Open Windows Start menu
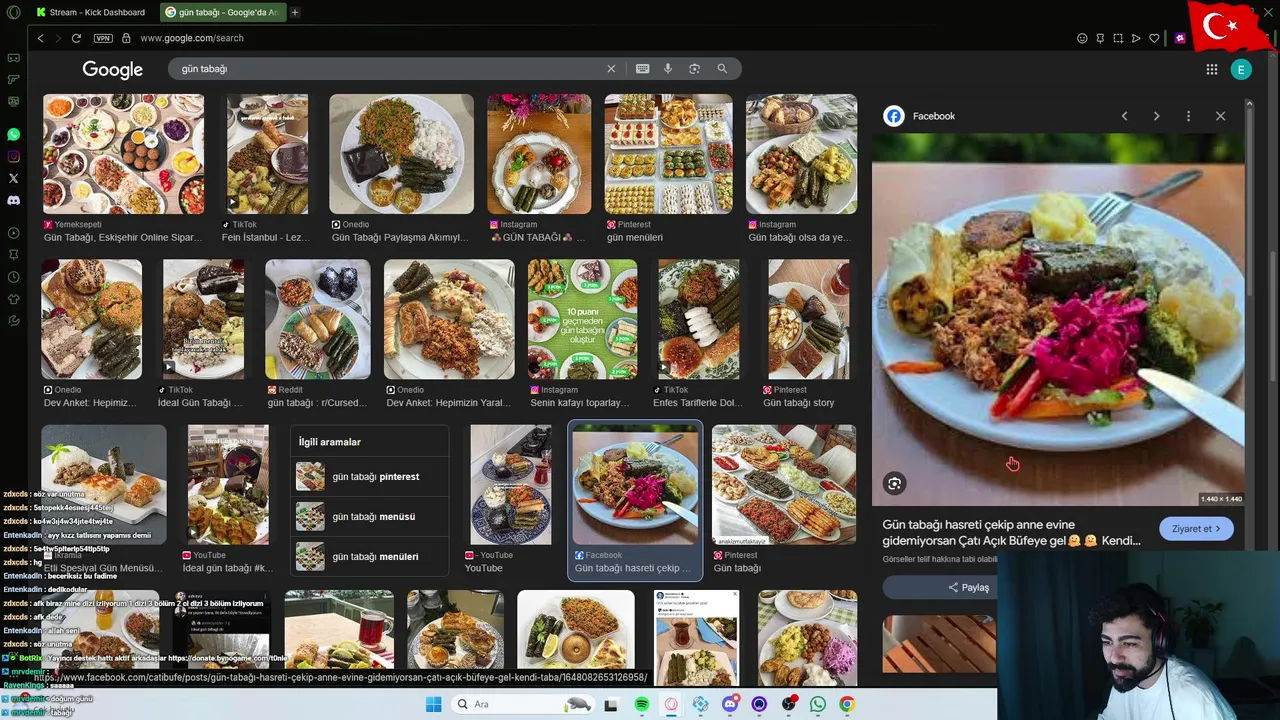Viewport: 1280px width, 720px height. (x=433, y=705)
